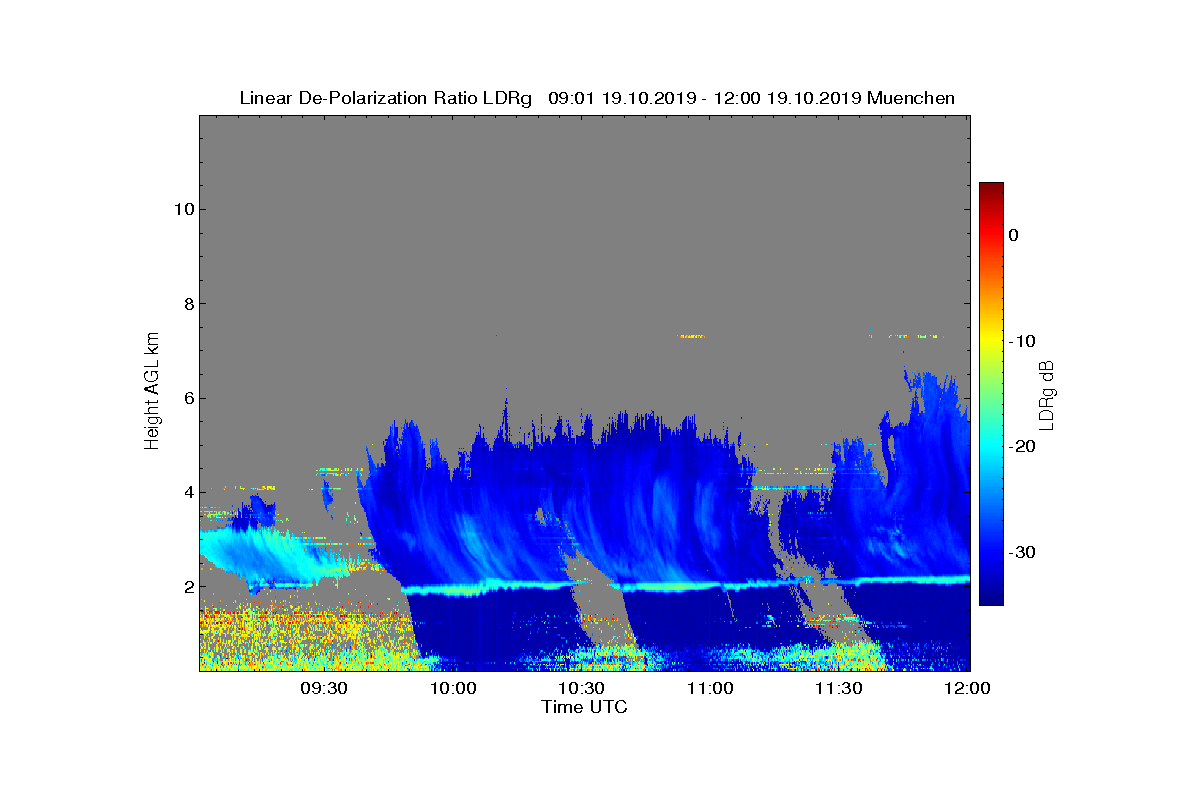Click the dark blue bottom of the colorbar
1200x800 pixels.
[x=991, y=595]
